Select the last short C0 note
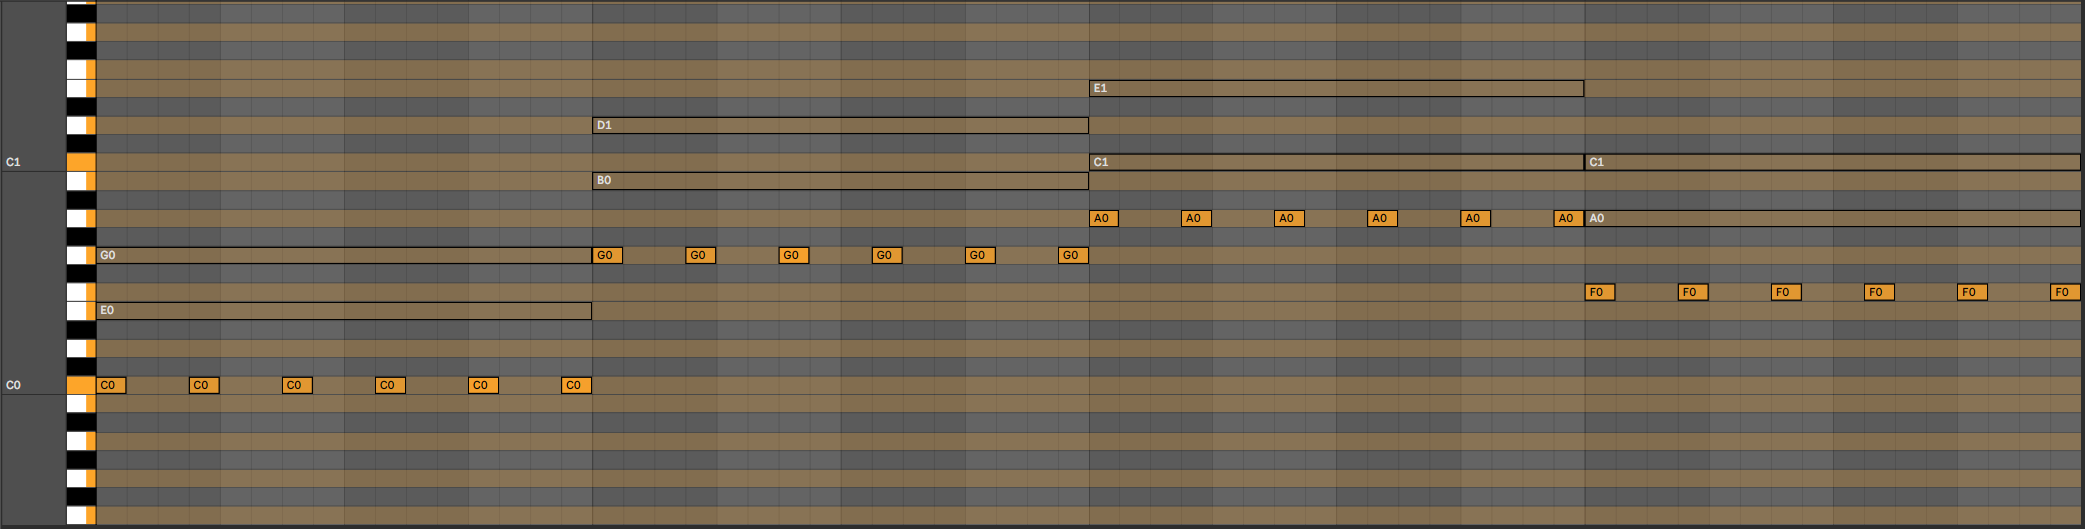 coord(576,386)
